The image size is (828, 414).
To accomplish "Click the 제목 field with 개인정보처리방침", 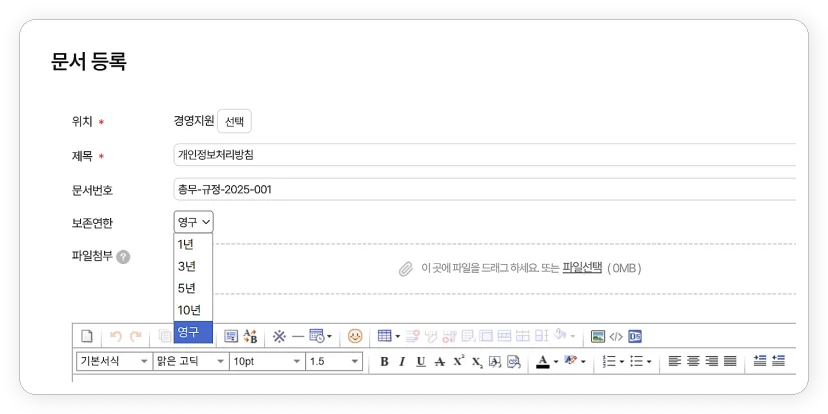I will pos(485,155).
